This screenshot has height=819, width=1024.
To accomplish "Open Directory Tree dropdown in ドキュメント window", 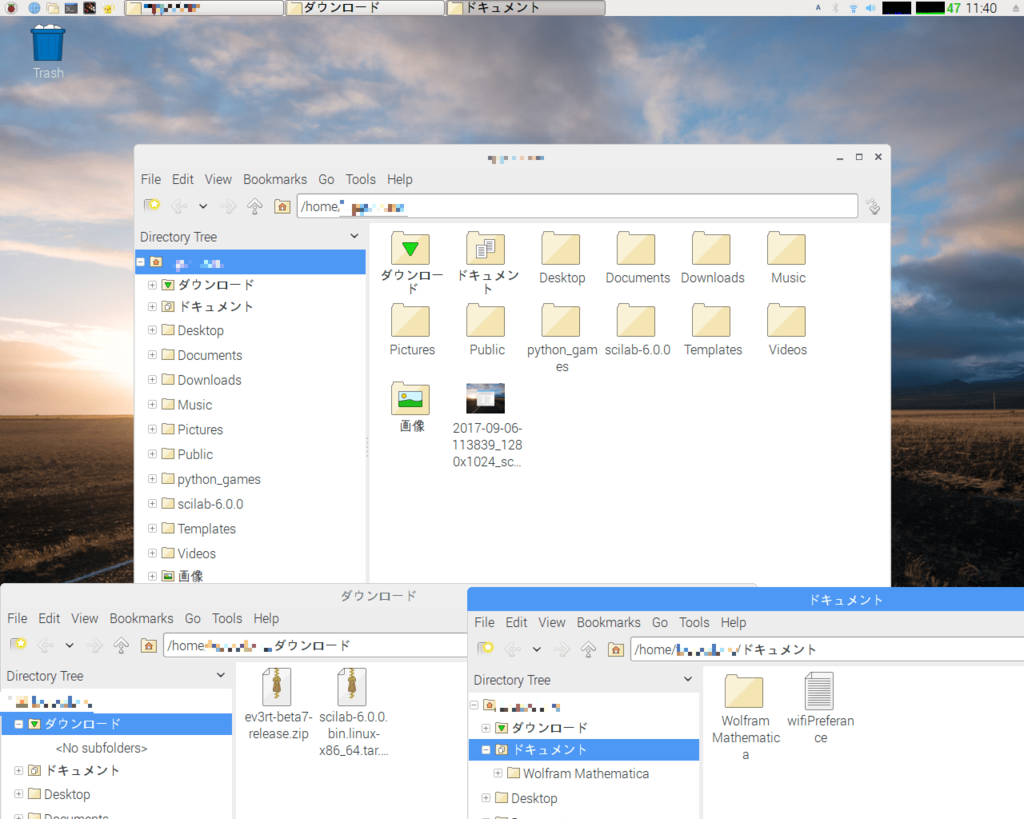I will 688,679.
